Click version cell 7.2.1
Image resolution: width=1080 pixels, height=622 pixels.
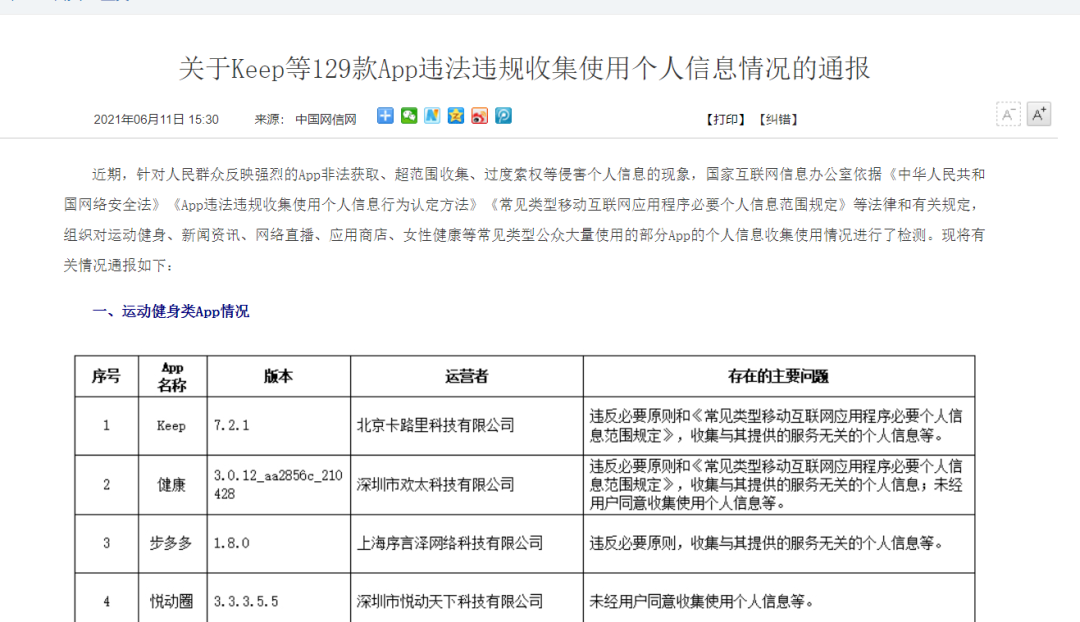coord(278,426)
